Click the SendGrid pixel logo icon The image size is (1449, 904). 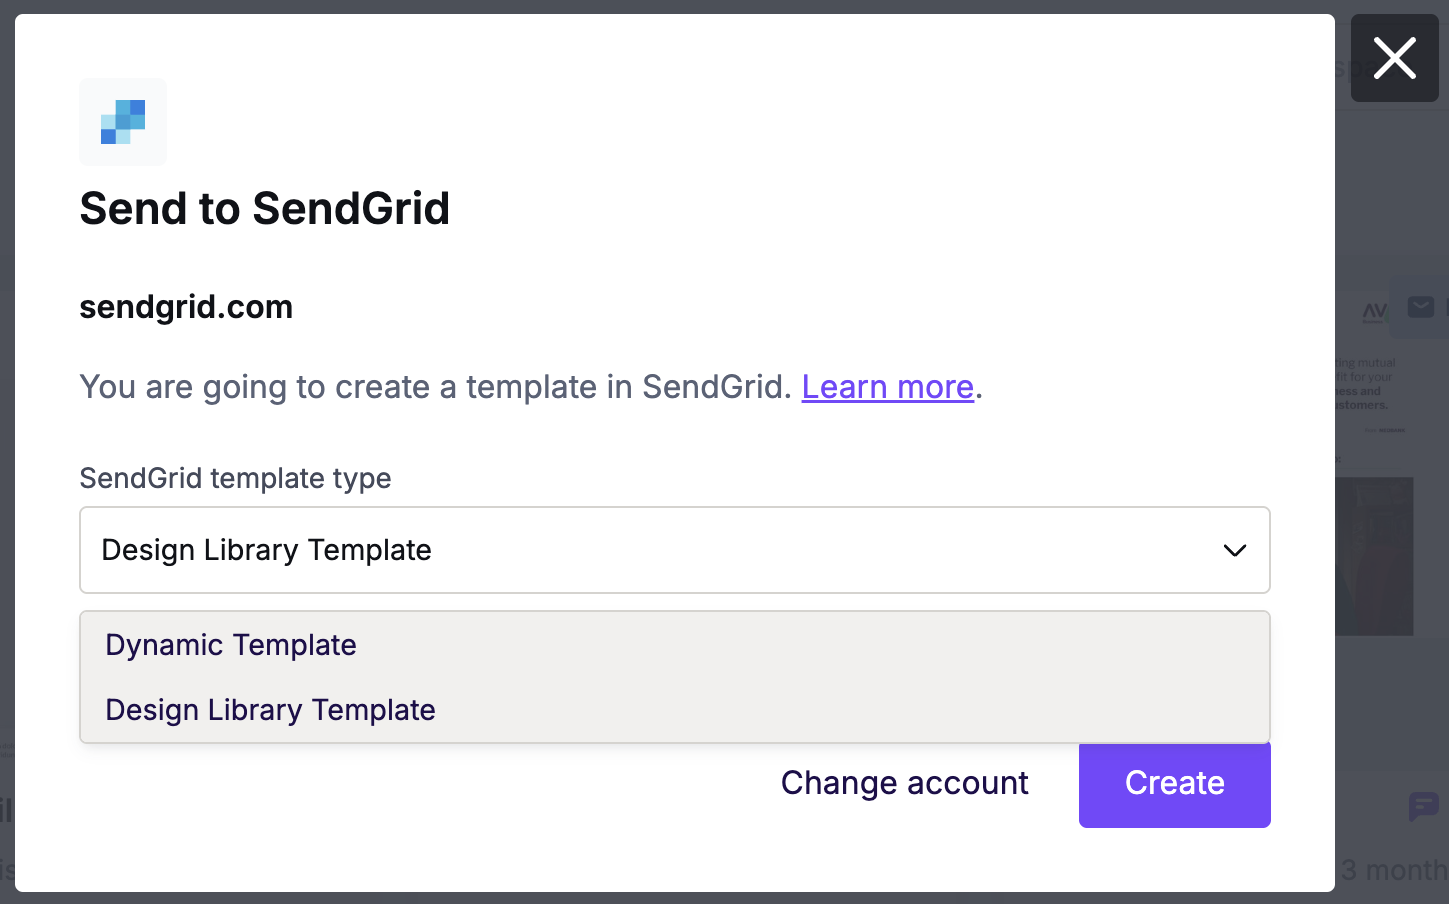pos(123,122)
